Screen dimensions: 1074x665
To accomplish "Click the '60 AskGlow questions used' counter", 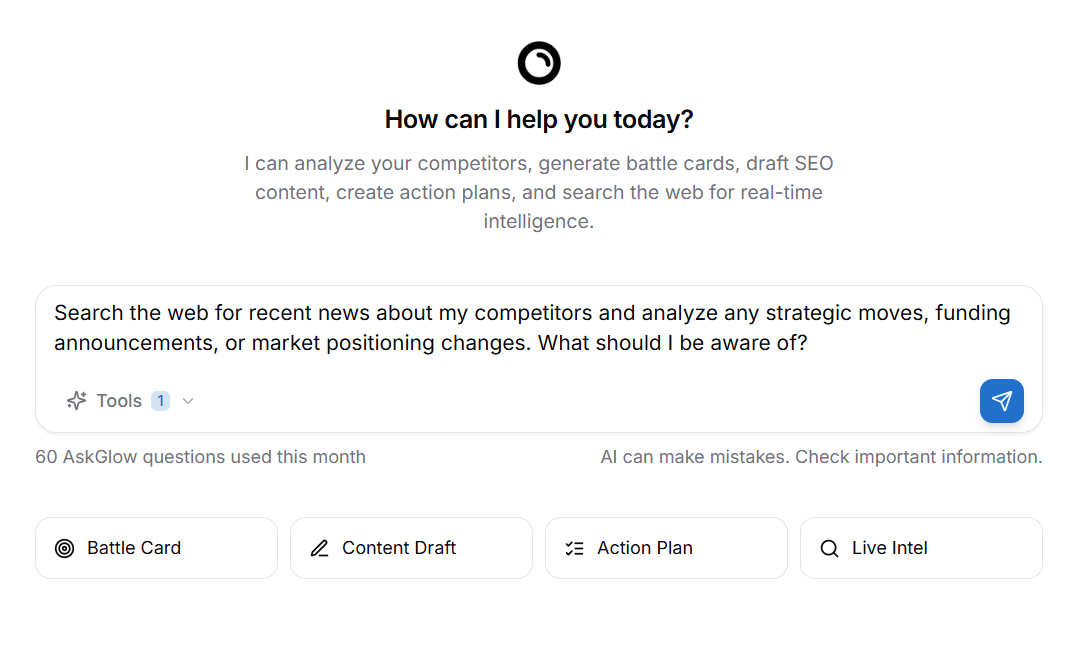I will (x=200, y=456).
